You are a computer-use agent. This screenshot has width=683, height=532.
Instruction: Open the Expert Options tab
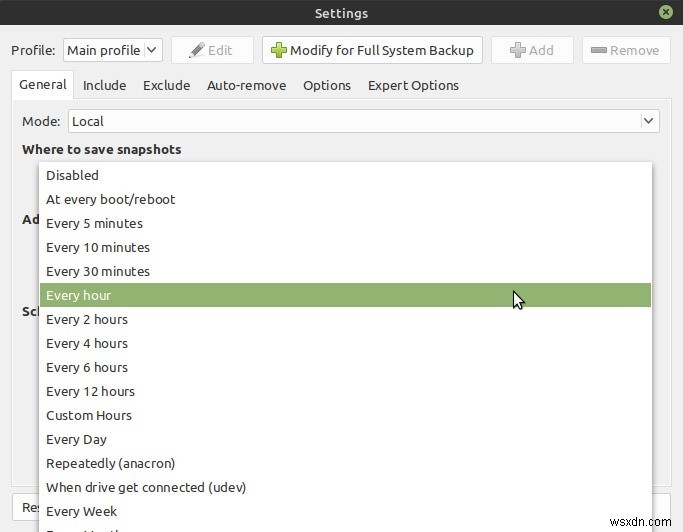tap(413, 85)
